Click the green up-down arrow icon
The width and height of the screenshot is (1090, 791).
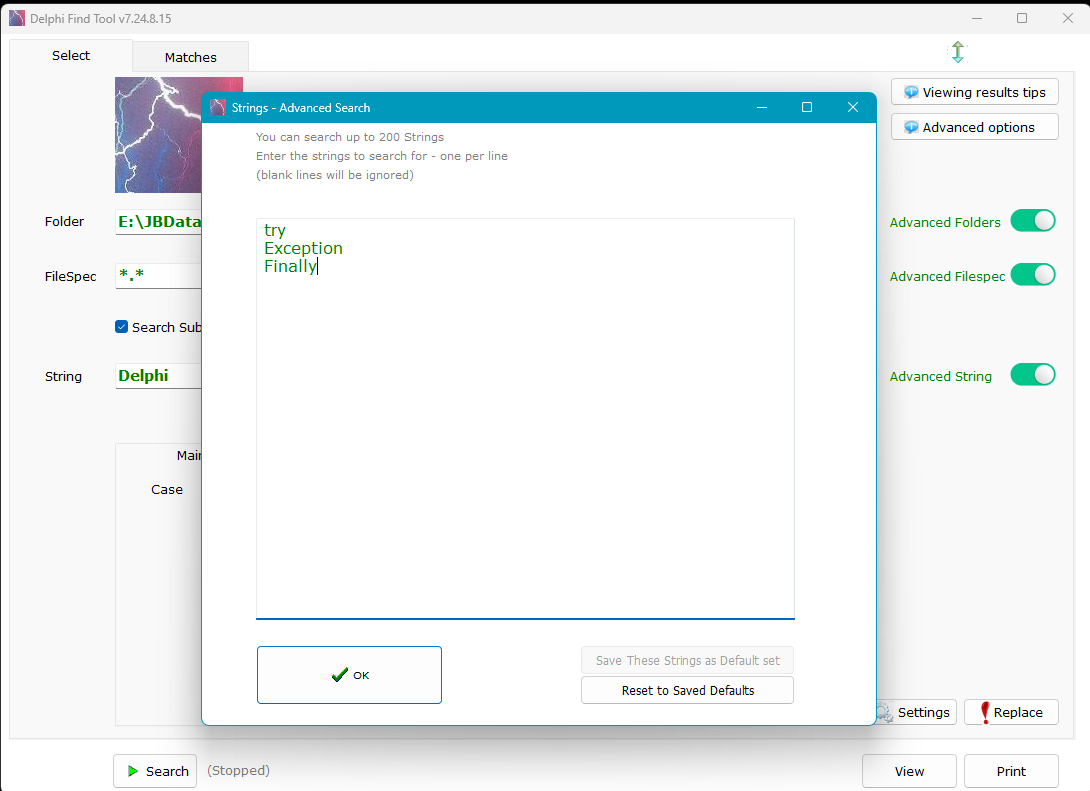coord(957,52)
